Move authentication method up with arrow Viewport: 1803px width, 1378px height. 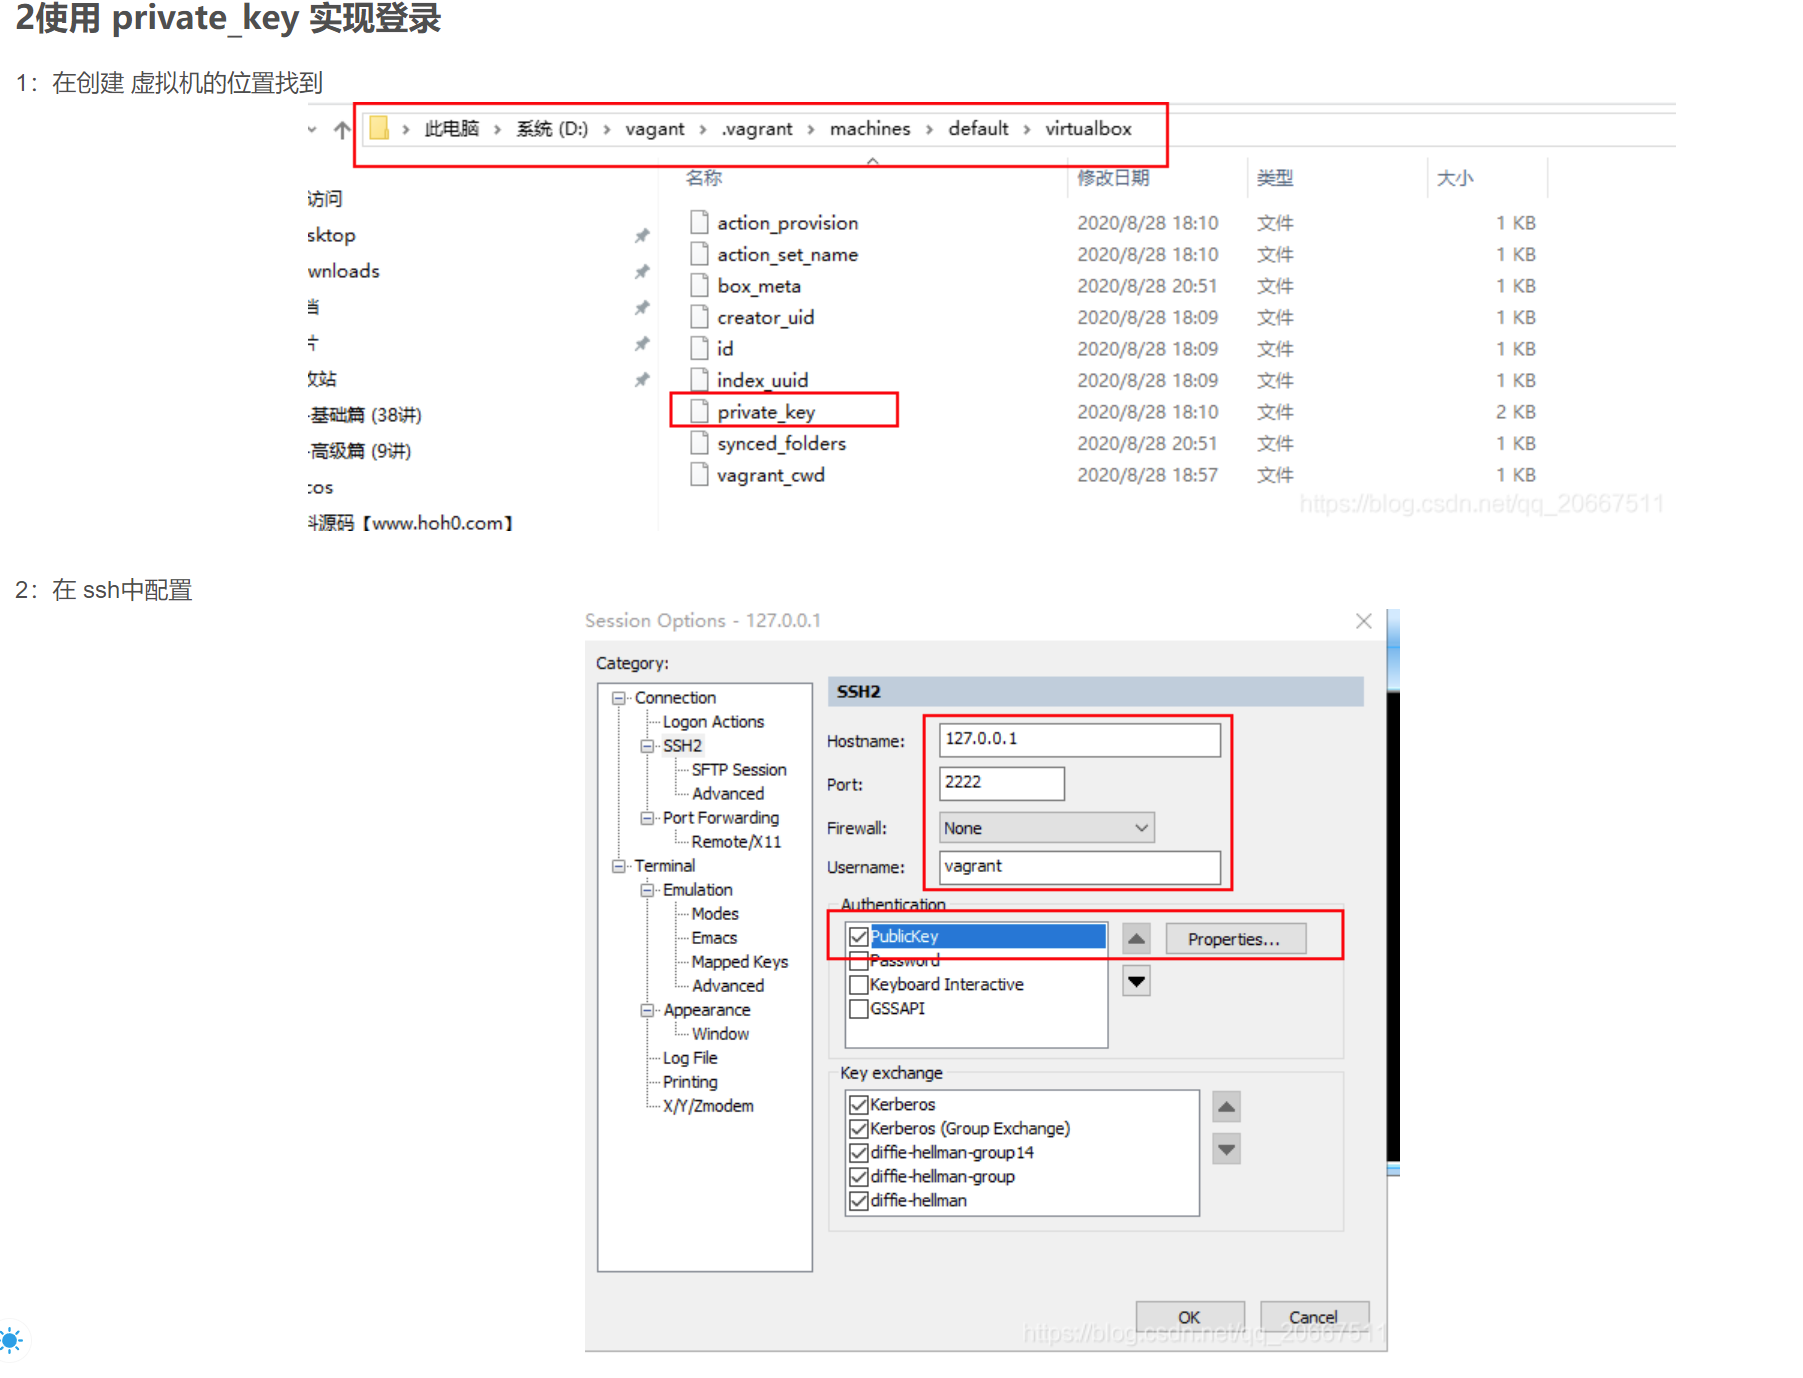1136,939
